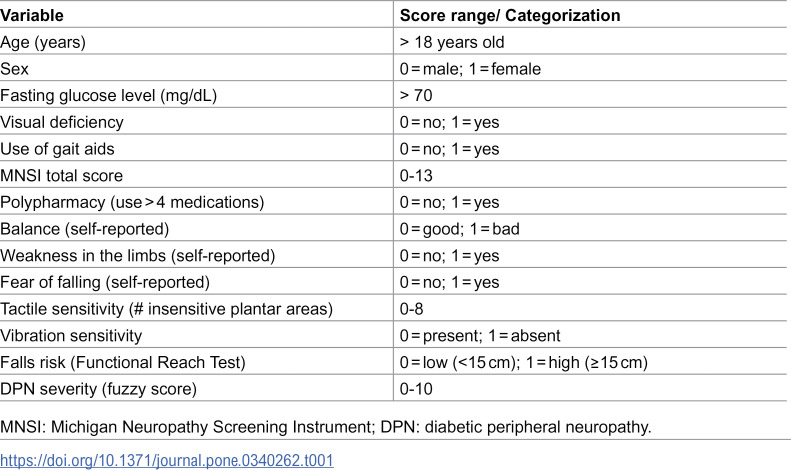The image size is (791, 470).
Task: Click the Vibration sensitivity row label
Action: (71, 336)
